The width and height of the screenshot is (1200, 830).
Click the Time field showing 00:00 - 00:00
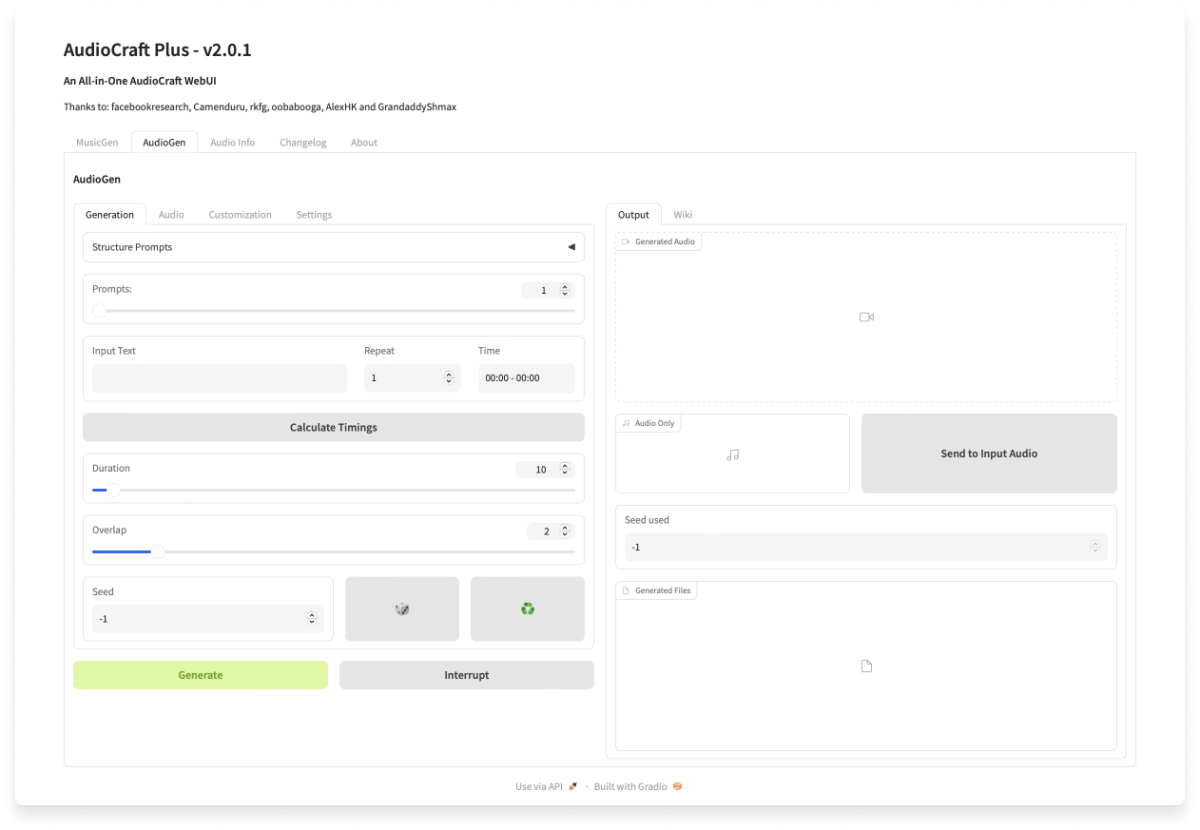526,378
